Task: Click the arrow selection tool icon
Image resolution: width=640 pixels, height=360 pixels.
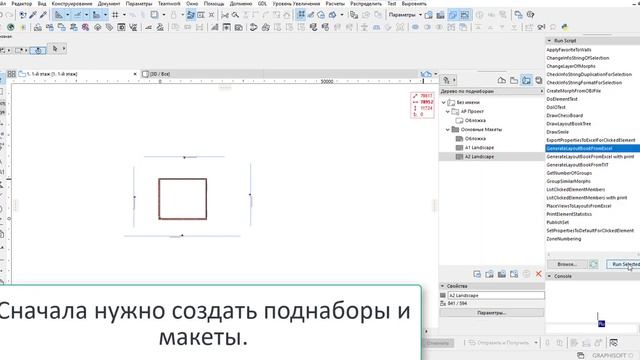Action: click(x=55, y=49)
